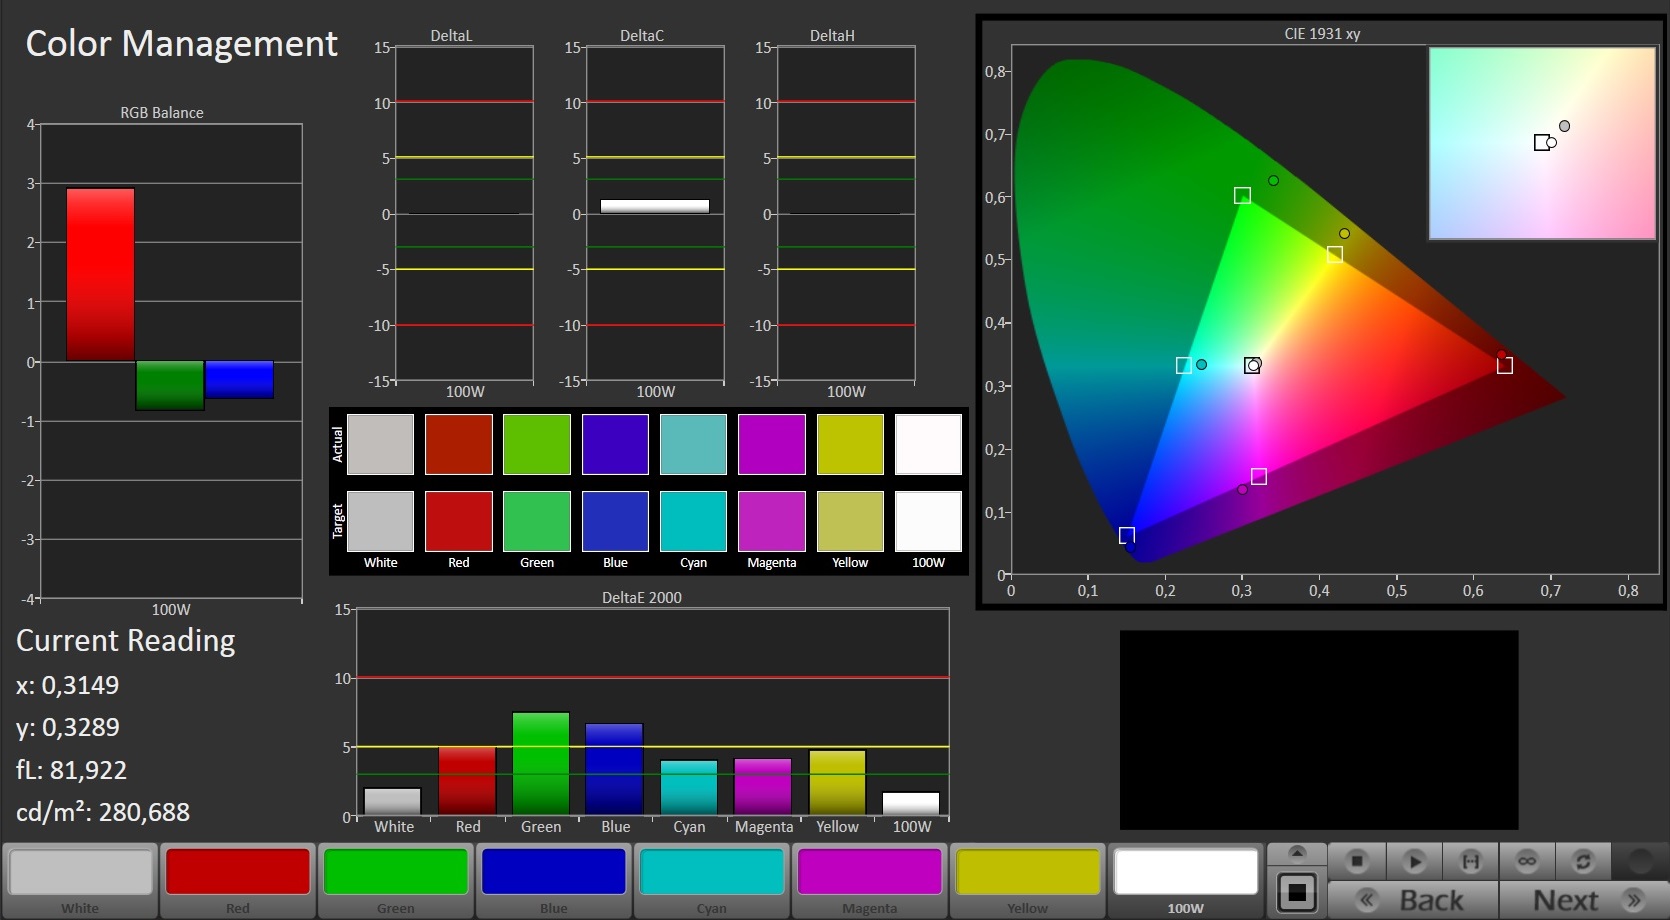Click the green bar in RGB Balance chart

click(x=170, y=385)
